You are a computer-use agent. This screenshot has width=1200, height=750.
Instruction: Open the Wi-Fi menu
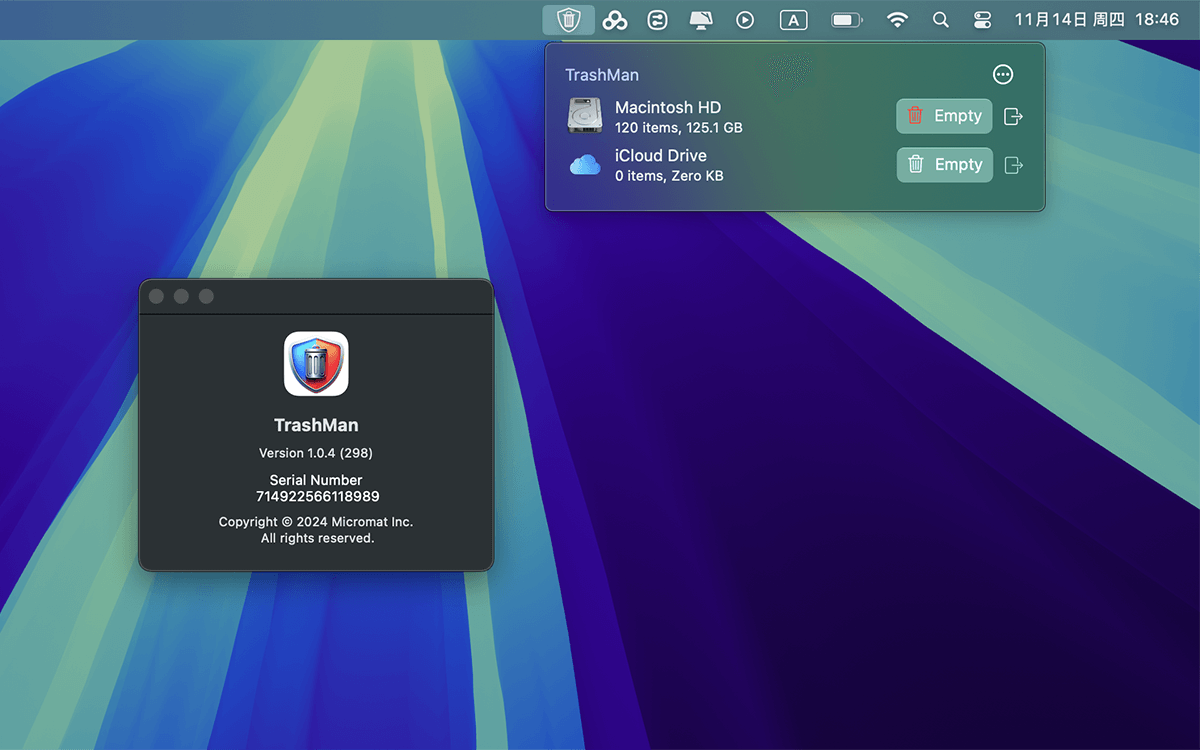tap(897, 20)
